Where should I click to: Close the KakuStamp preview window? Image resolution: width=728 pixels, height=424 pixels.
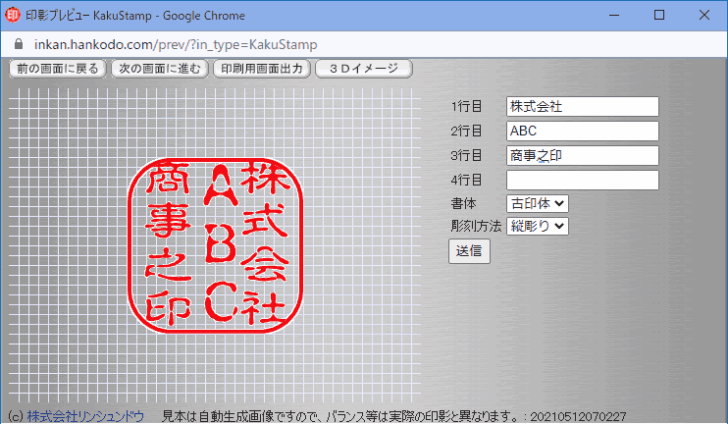705,15
